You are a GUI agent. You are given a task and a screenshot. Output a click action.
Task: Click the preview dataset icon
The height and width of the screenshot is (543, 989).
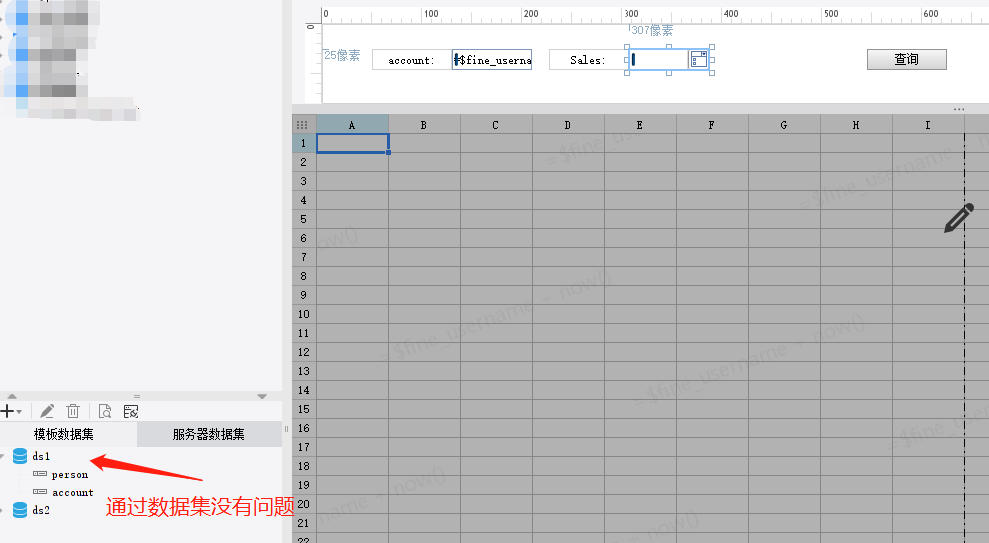(x=105, y=412)
